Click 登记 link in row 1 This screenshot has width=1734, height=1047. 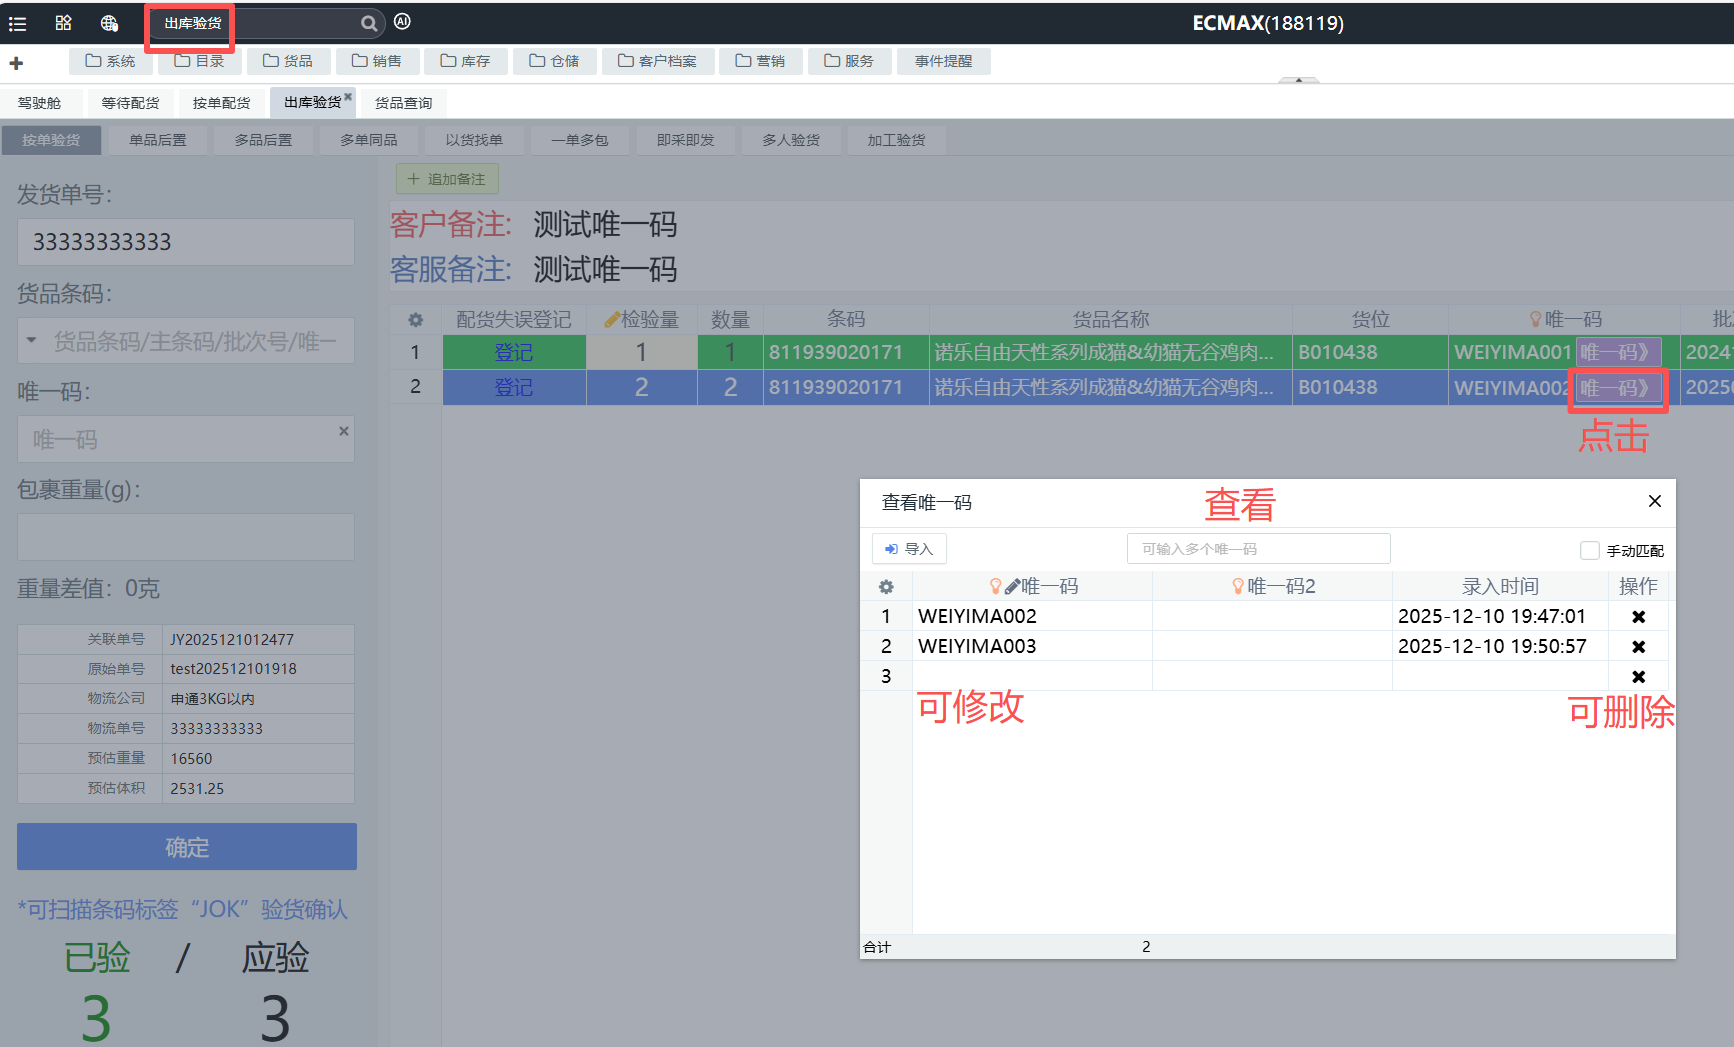pos(514,353)
